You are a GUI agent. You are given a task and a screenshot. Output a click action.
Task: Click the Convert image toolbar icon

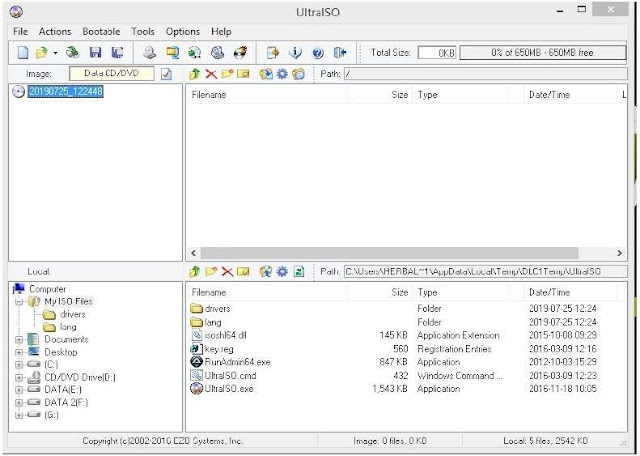[x=195, y=52]
